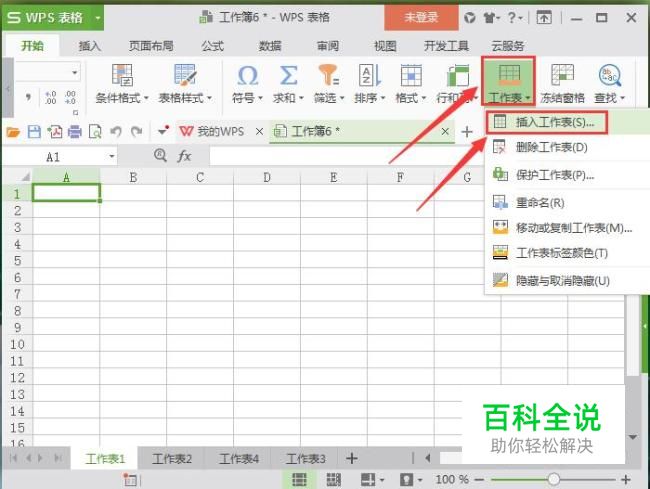Expand the 筛选 dropdown arrow
Screen dimensions: 650x489
point(342,99)
